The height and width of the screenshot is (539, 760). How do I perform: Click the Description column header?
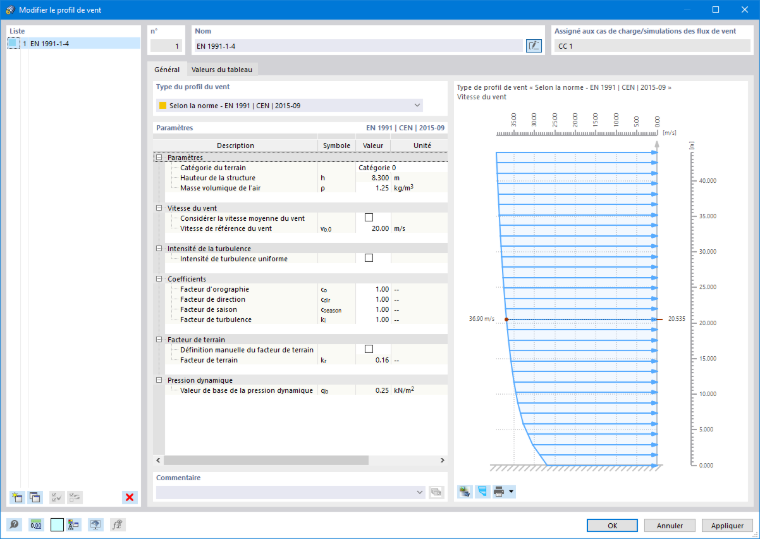click(x=235, y=145)
